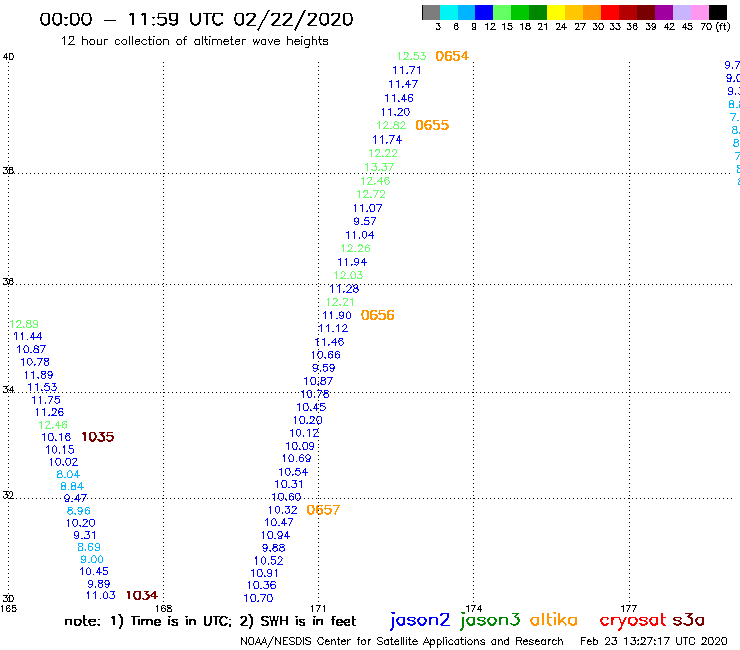Click the jason2 satellite legend label
This screenshot has width=740, height=650.
click(420, 620)
